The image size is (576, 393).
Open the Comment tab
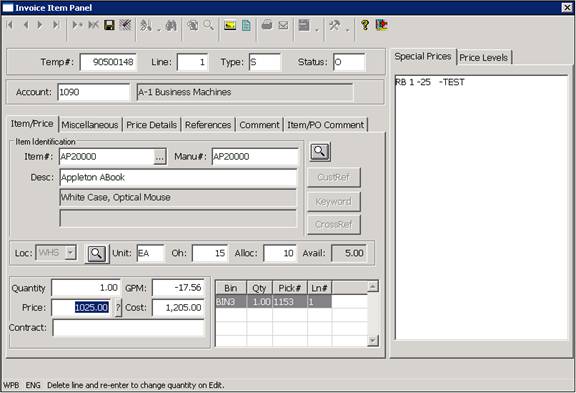(259, 125)
